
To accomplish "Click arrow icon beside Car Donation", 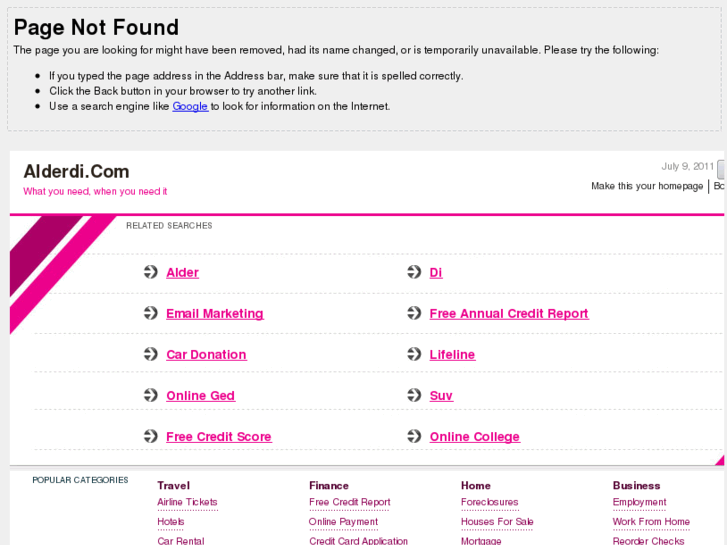I will click(151, 354).
